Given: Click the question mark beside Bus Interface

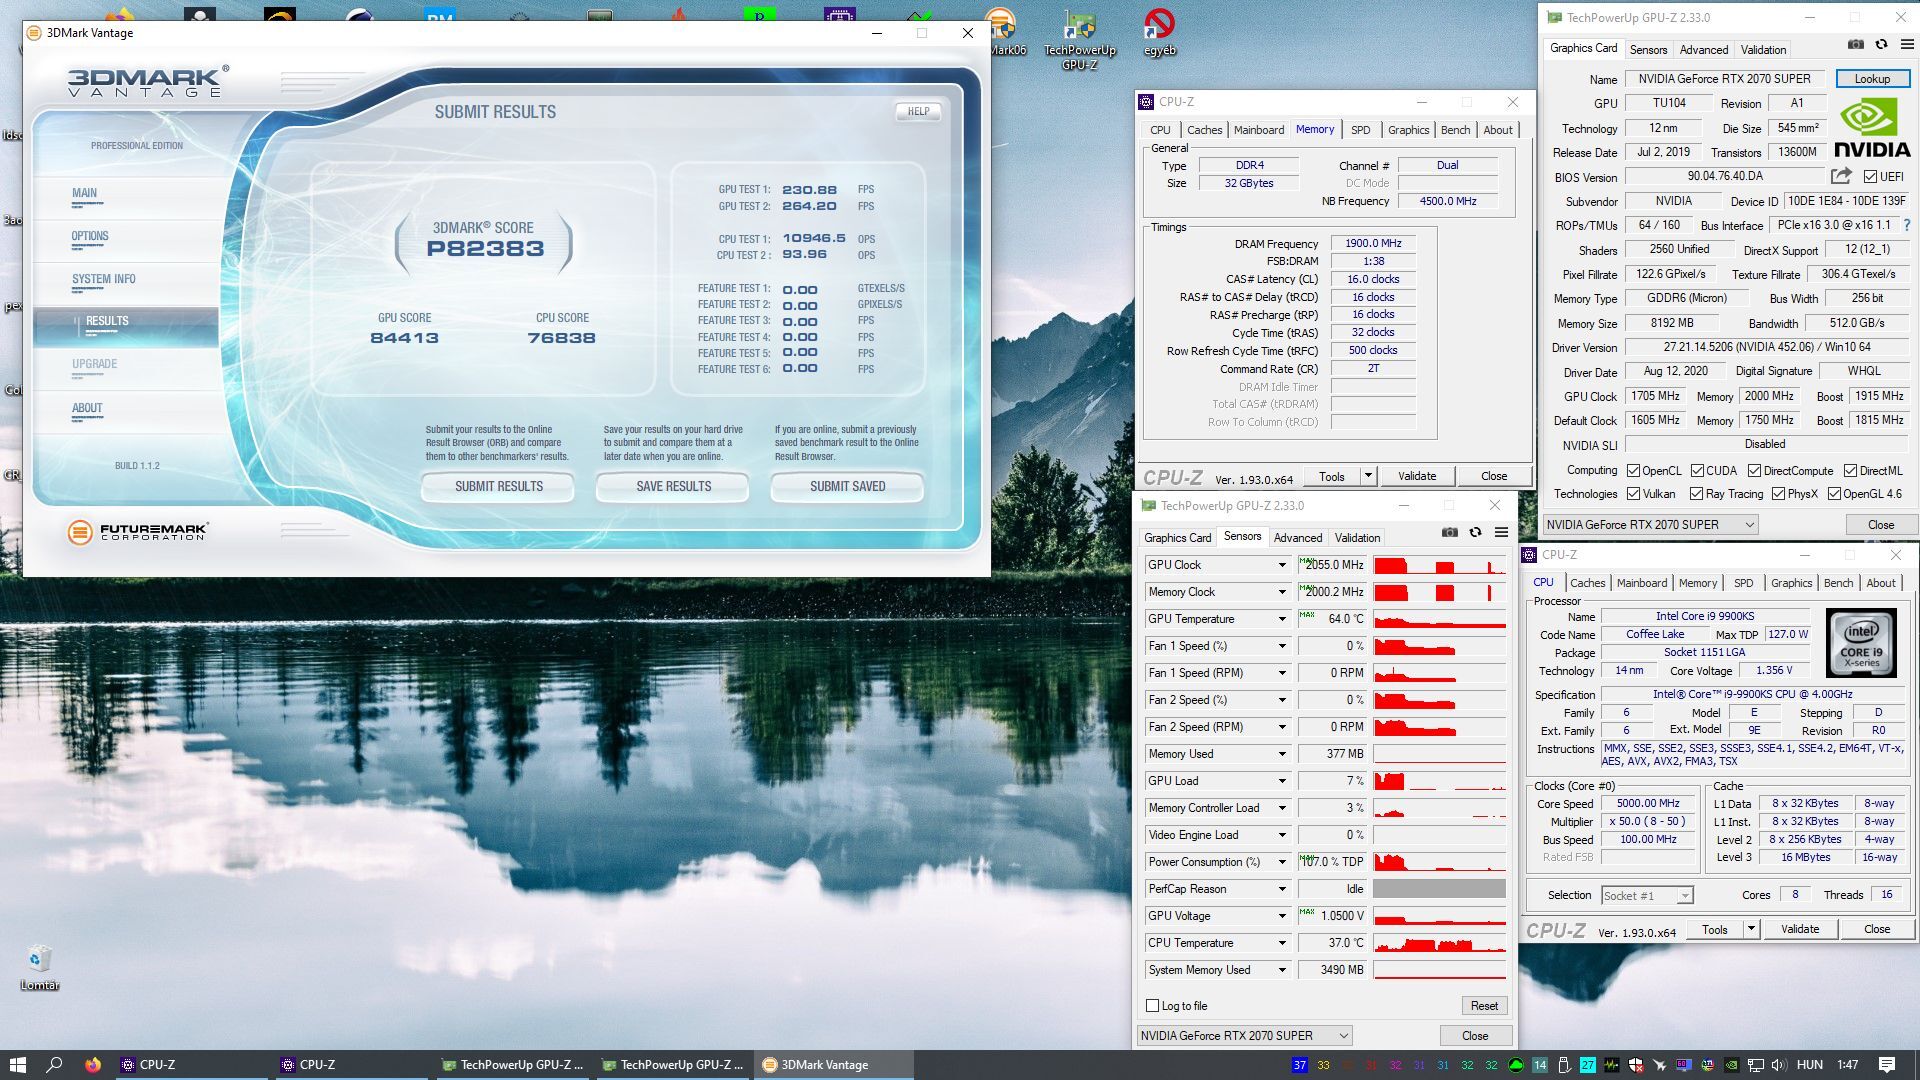Looking at the screenshot, I should [1907, 225].
